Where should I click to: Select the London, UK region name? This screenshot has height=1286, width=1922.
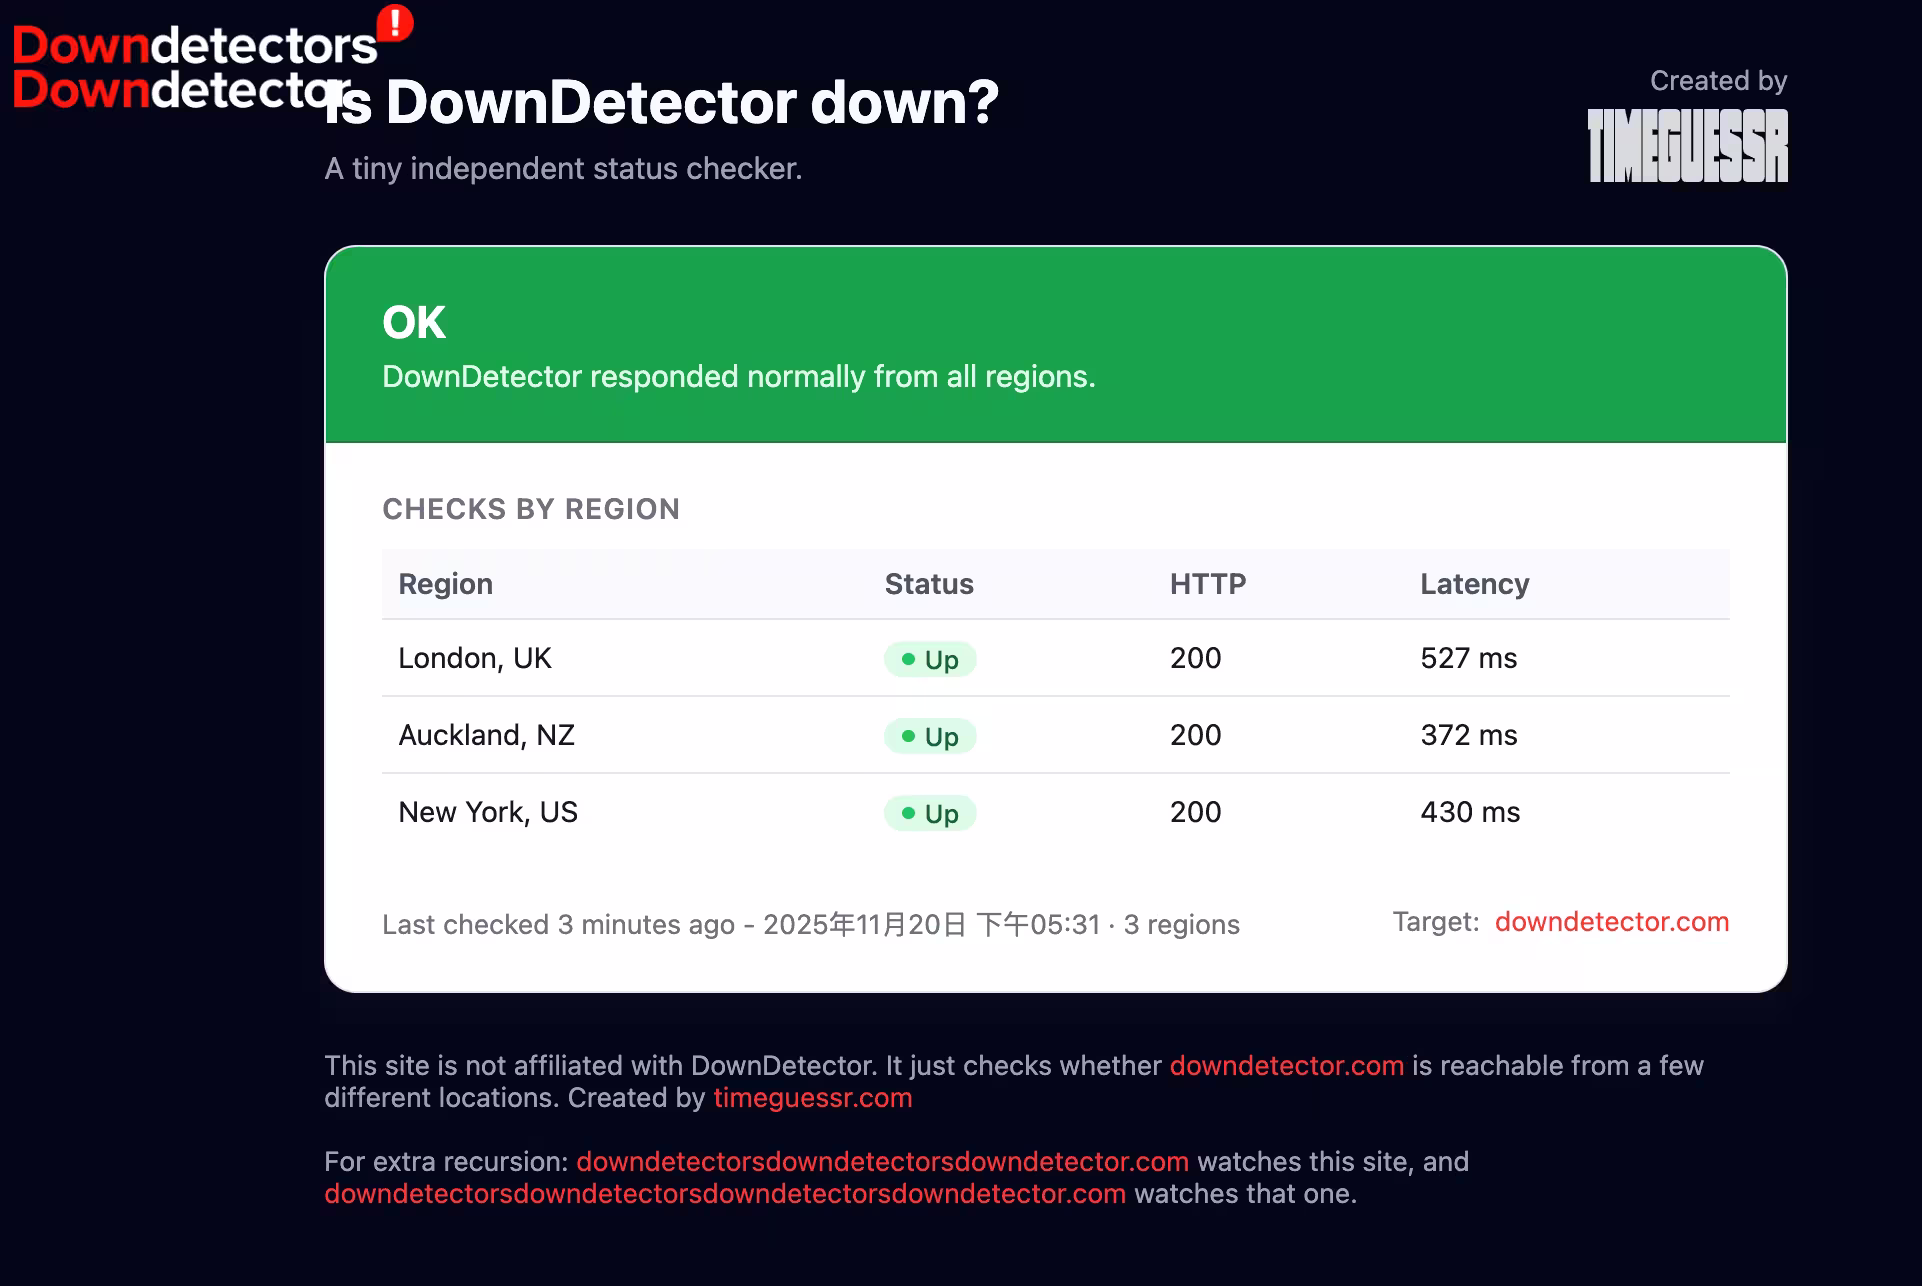click(x=475, y=658)
